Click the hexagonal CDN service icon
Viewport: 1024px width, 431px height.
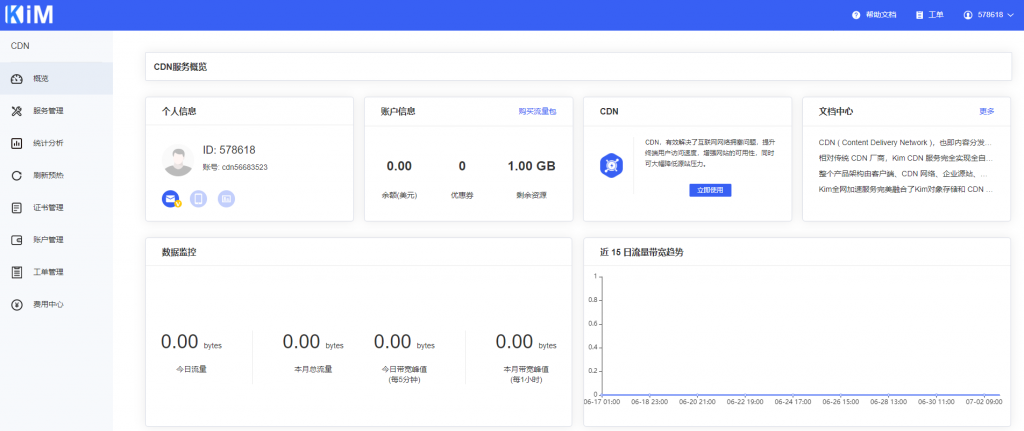[x=612, y=165]
